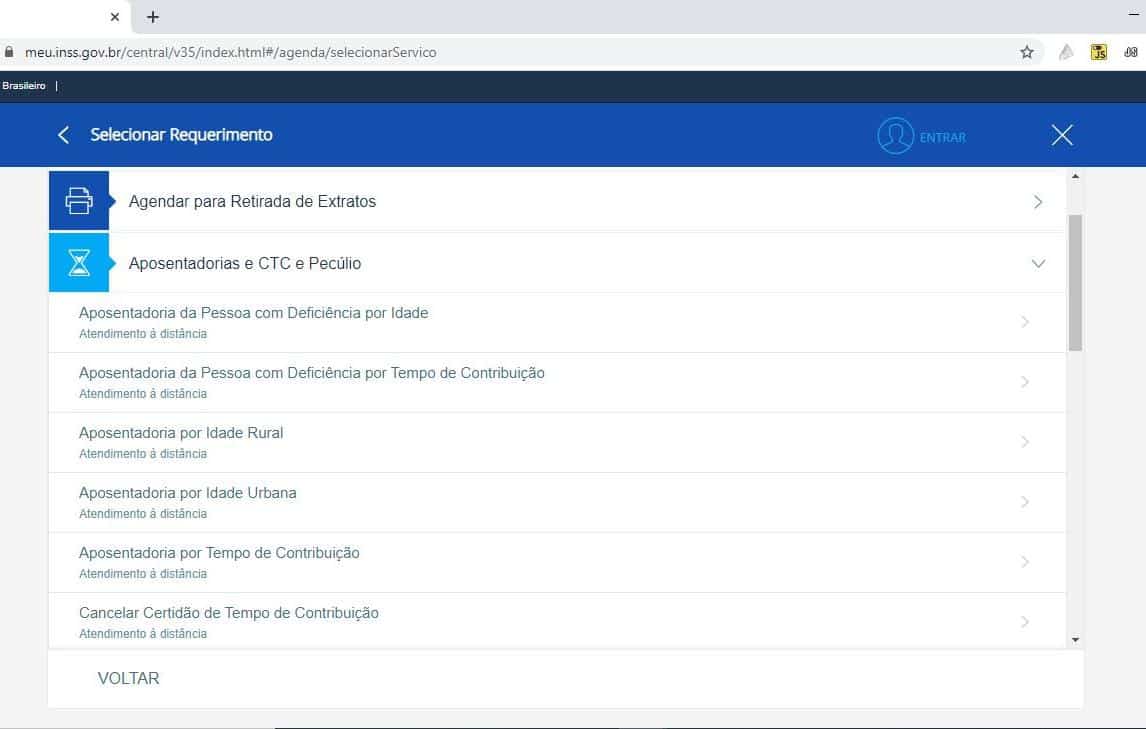The width and height of the screenshot is (1146, 729).
Task: Bookmark this page with the star icon
Action: [x=1027, y=52]
